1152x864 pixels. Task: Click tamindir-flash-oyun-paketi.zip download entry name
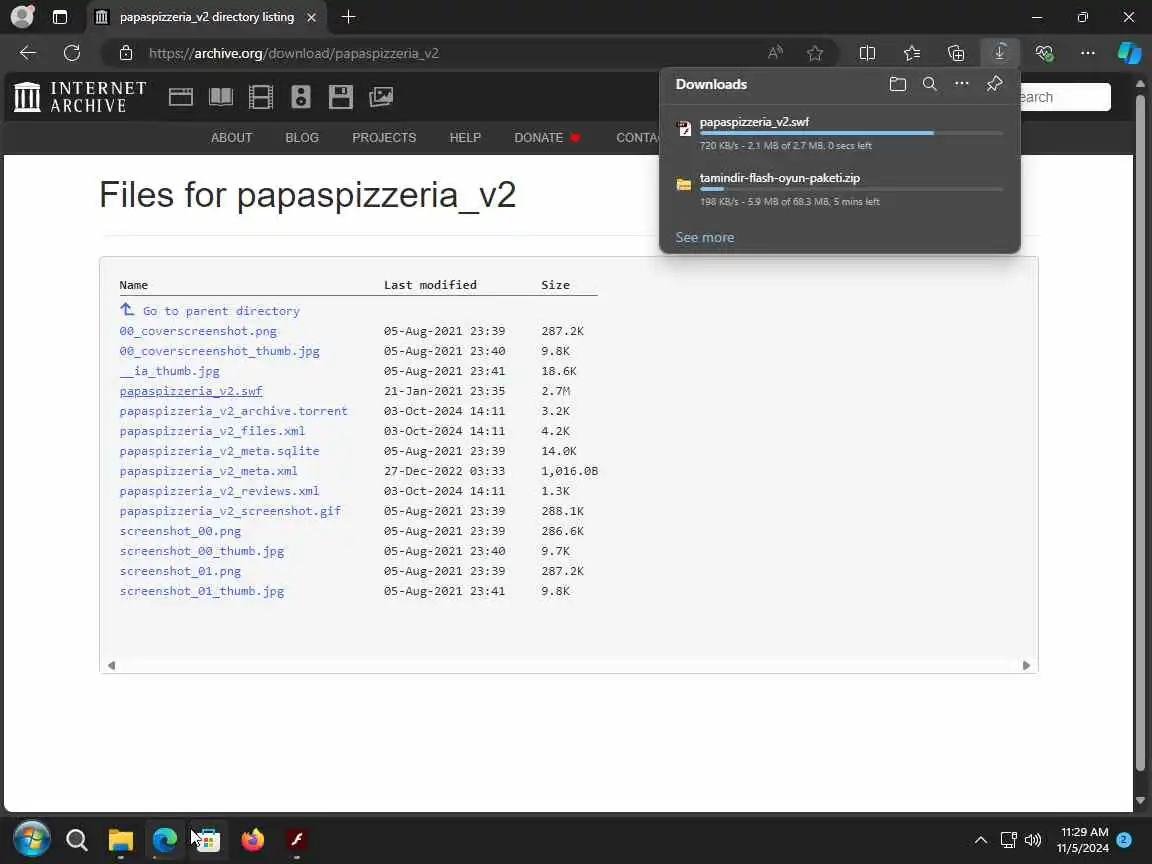pos(780,178)
